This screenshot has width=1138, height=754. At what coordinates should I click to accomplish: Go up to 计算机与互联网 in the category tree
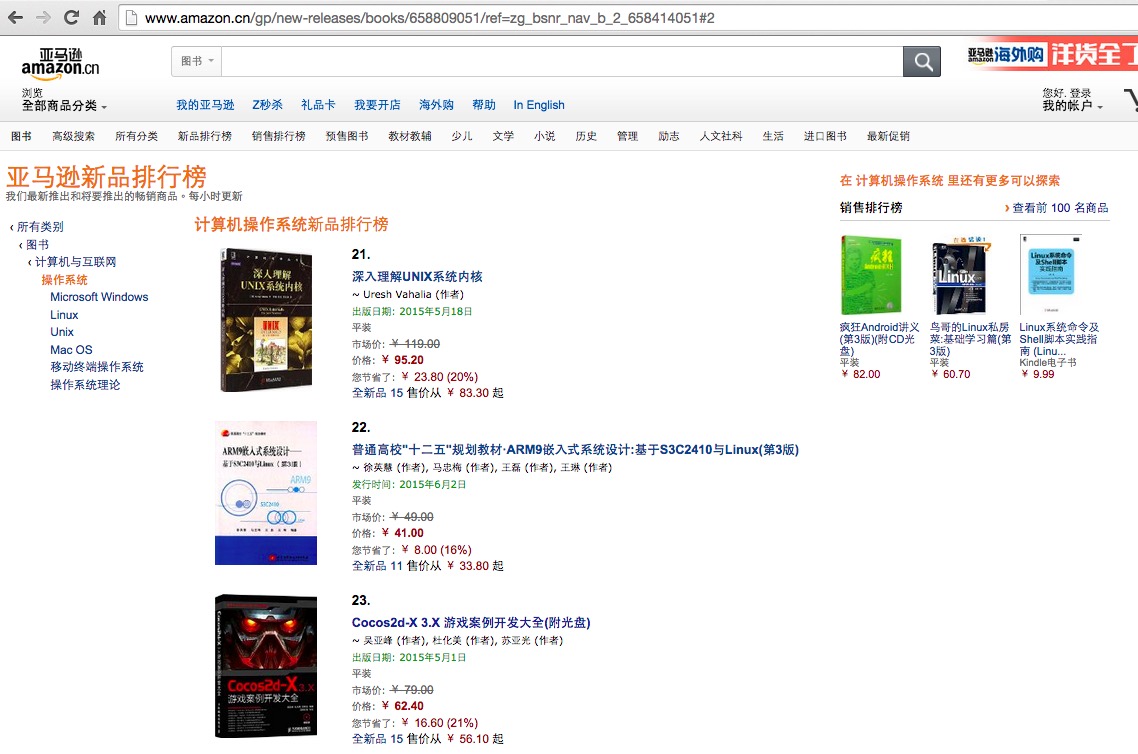pos(75,262)
